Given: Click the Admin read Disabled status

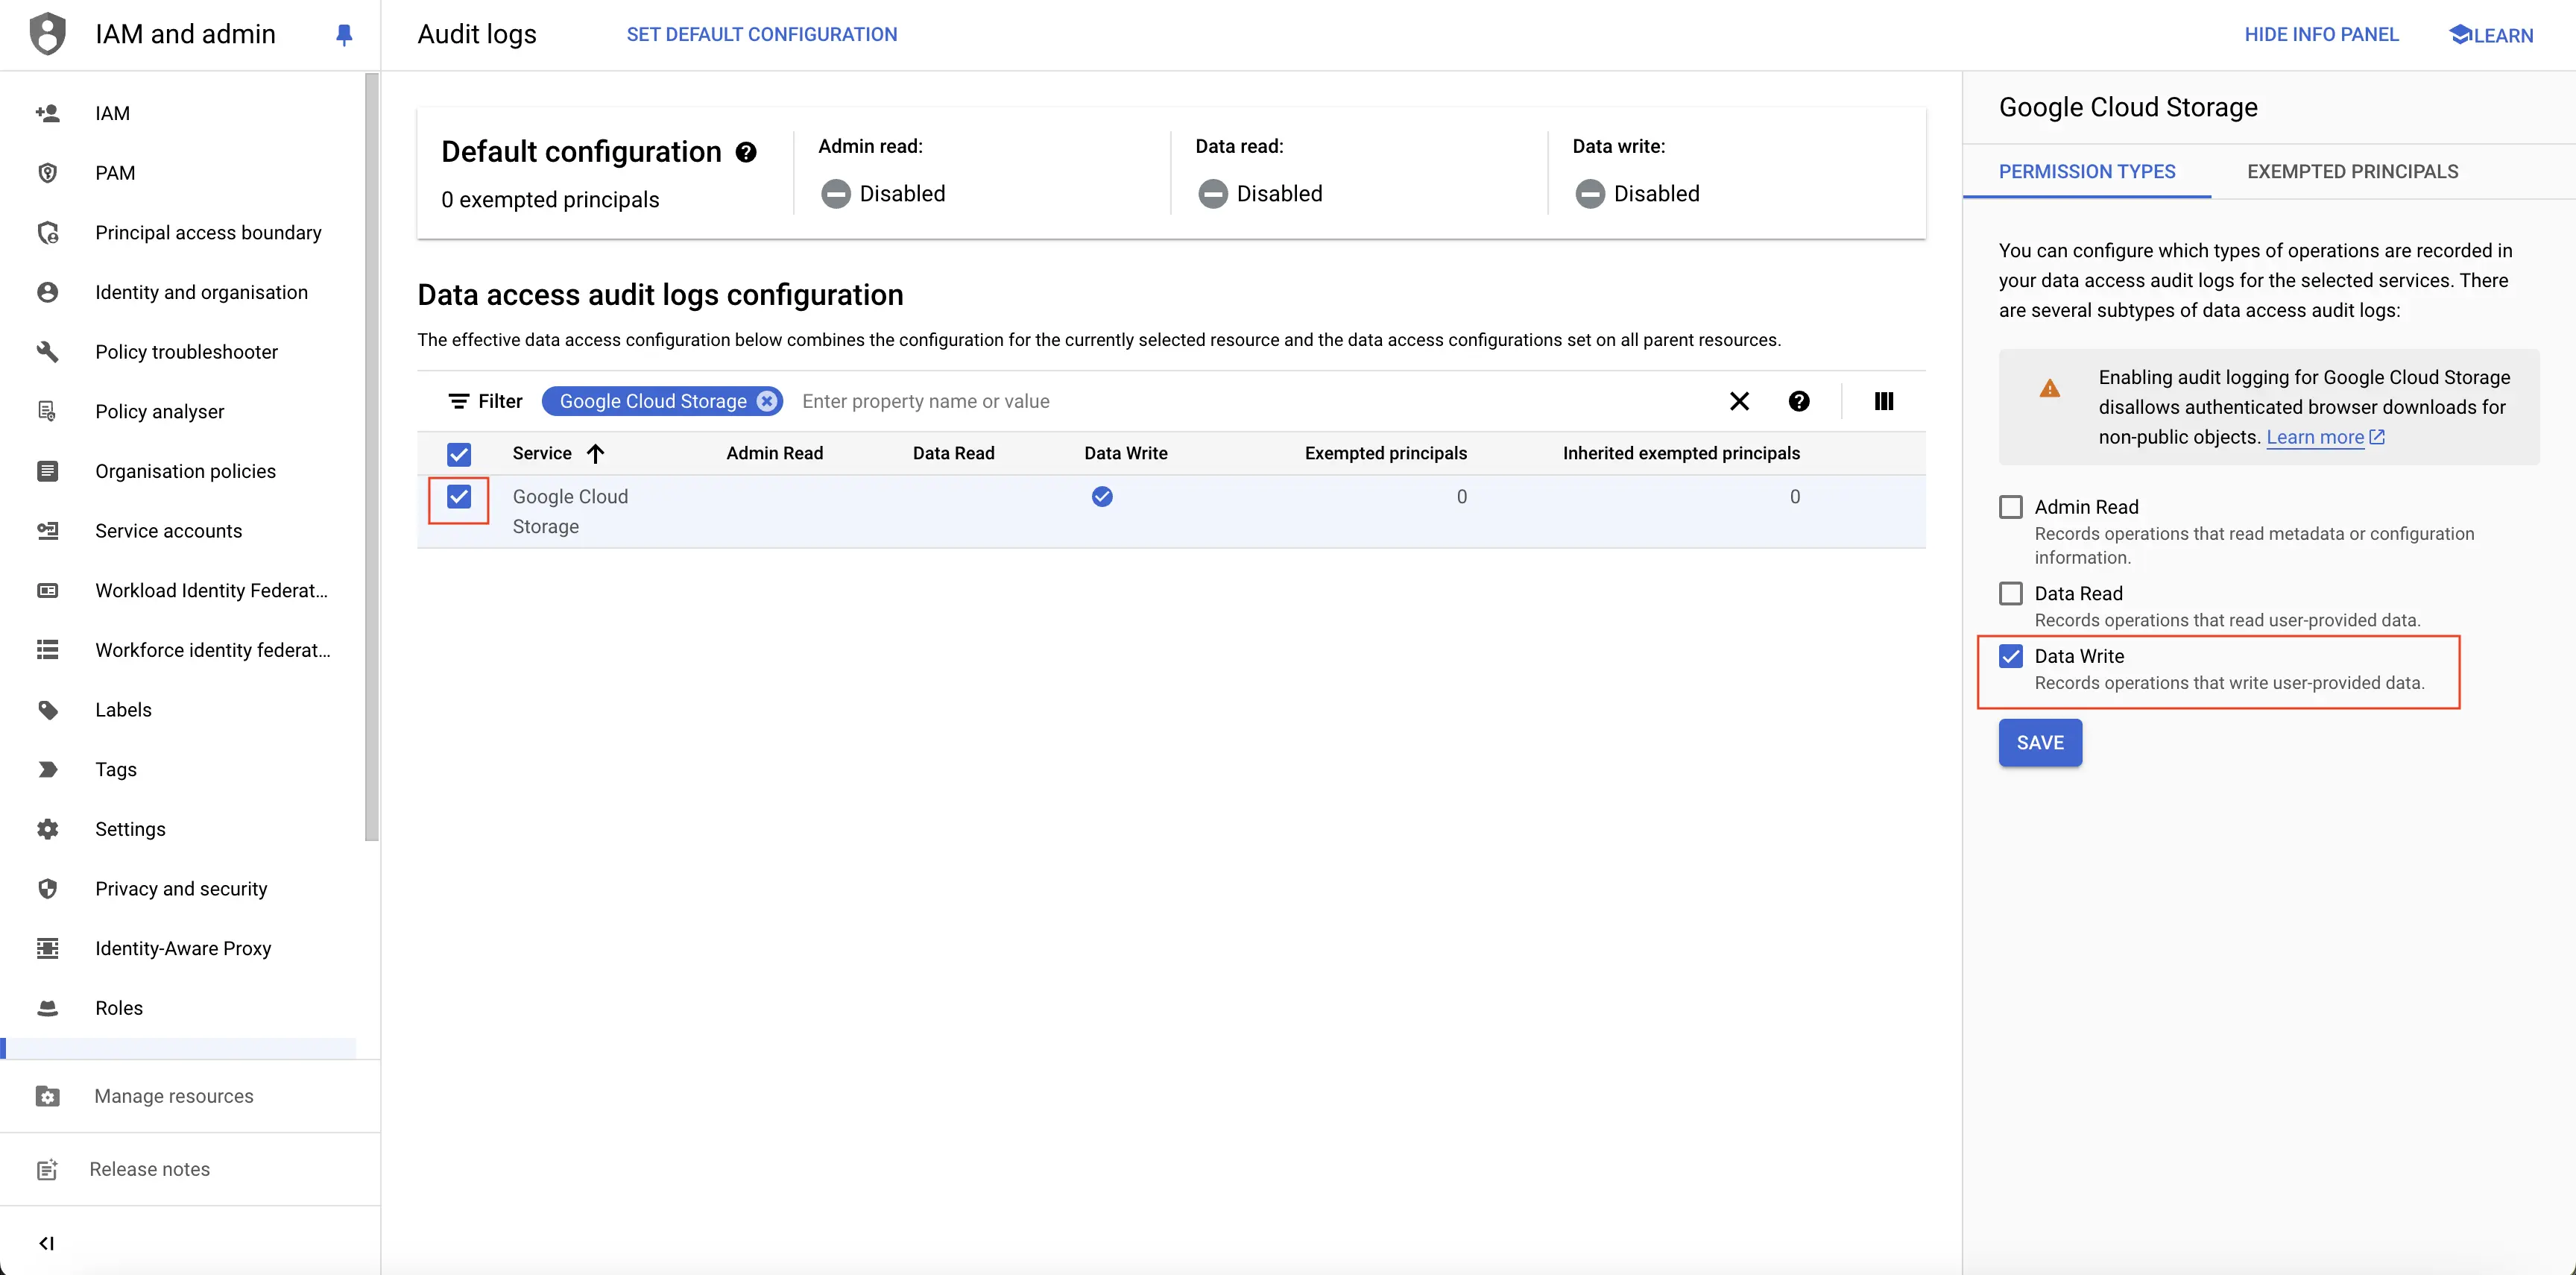Looking at the screenshot, I should click(x=882, y=193).
